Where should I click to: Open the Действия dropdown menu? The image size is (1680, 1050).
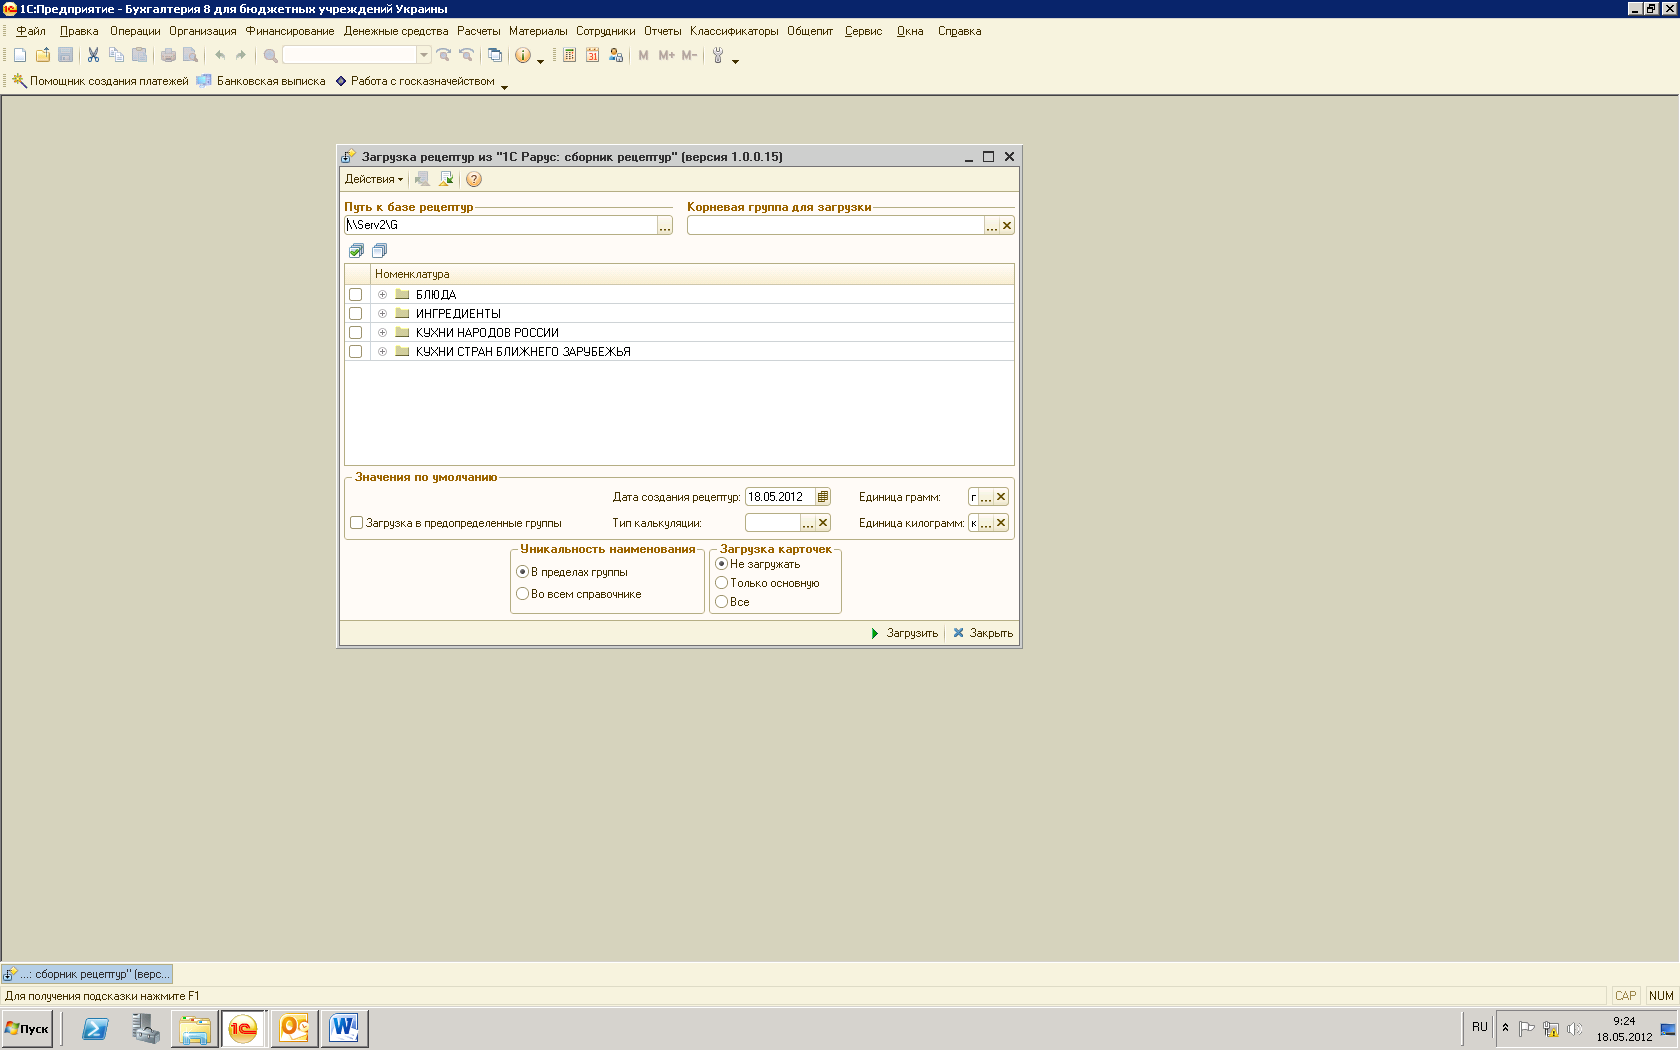pos(373,179)
